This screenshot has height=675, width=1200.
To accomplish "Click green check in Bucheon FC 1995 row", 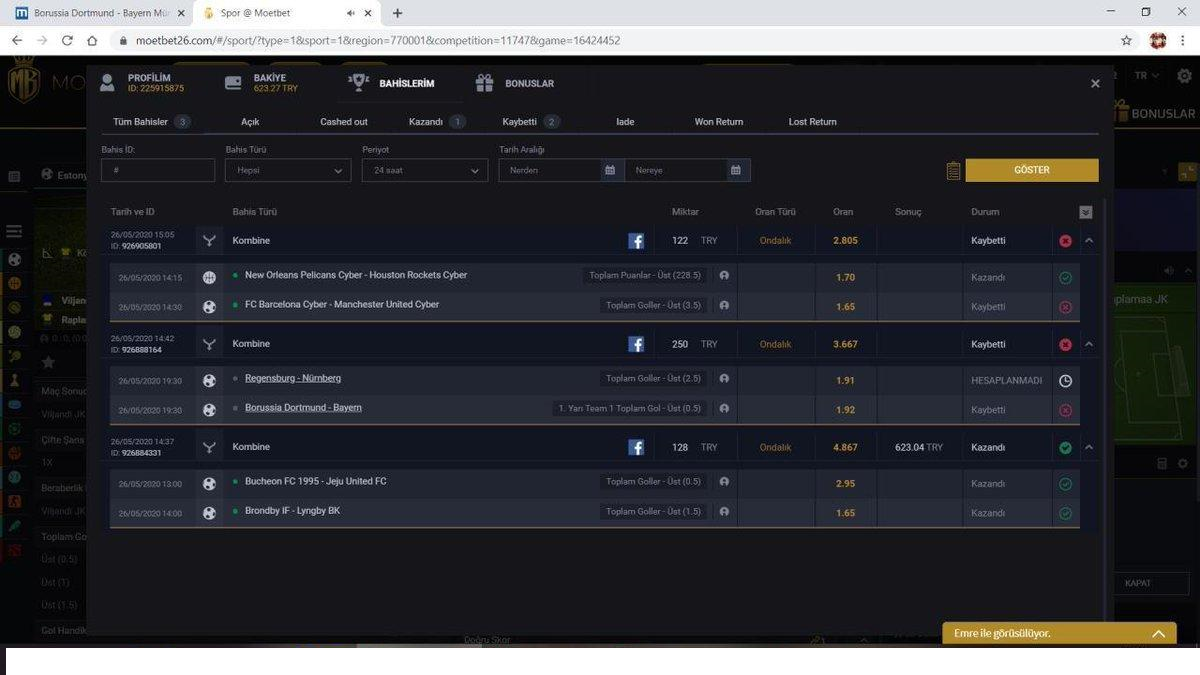I will pyautogui.click(x=1065, y=484).
